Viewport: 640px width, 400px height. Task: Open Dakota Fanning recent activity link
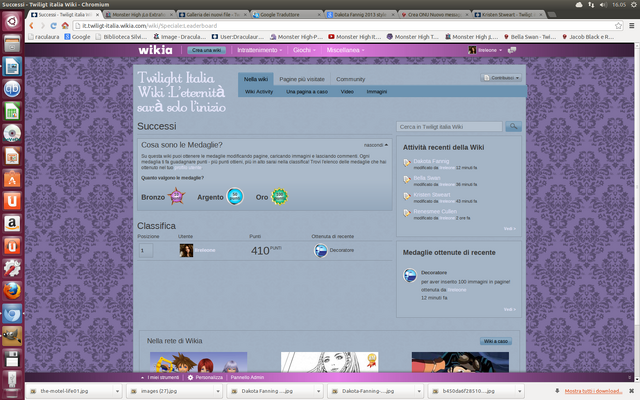point(431,161)
